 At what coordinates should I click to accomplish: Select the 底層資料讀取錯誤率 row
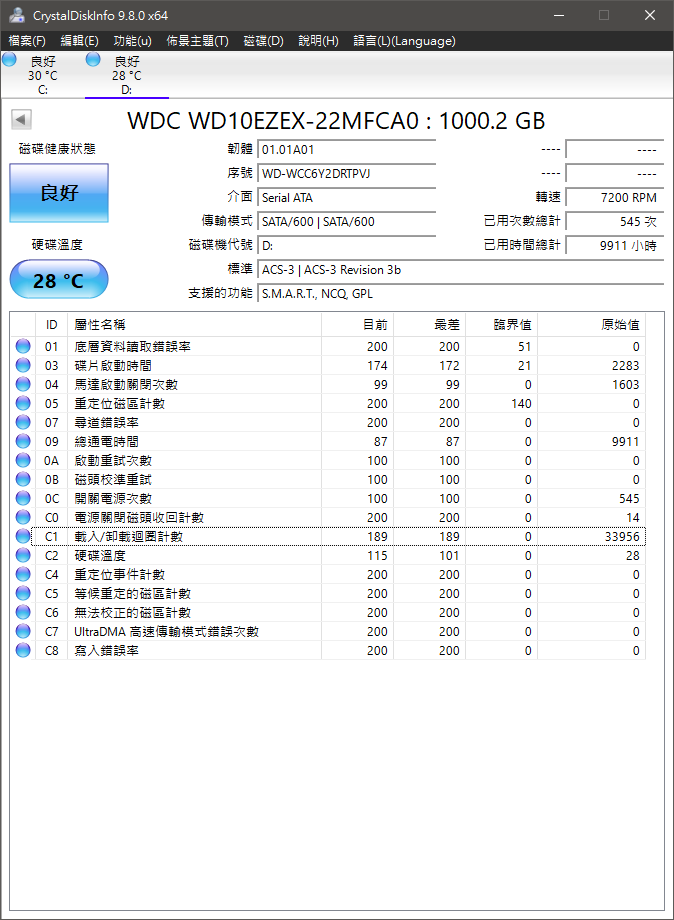[328, 346]
